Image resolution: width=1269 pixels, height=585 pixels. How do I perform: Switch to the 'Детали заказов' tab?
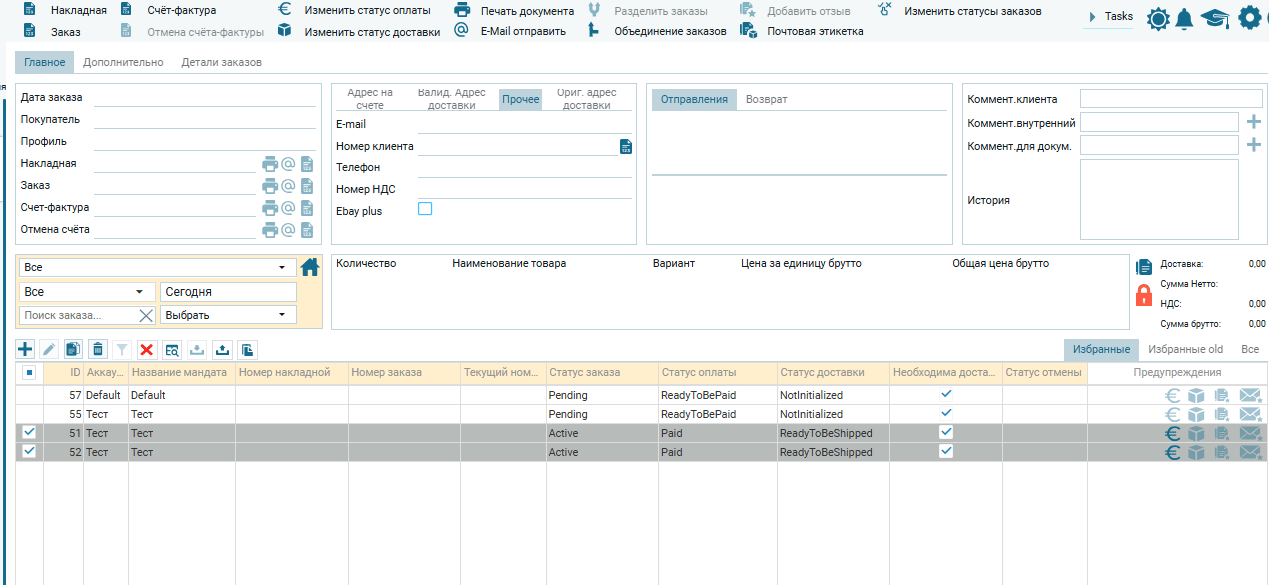[x=221, y=62]
